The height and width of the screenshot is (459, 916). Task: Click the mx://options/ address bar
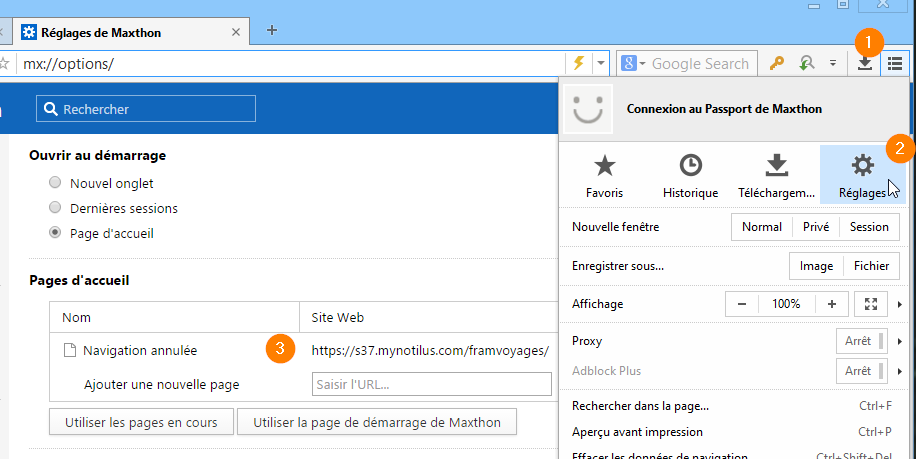290,63
